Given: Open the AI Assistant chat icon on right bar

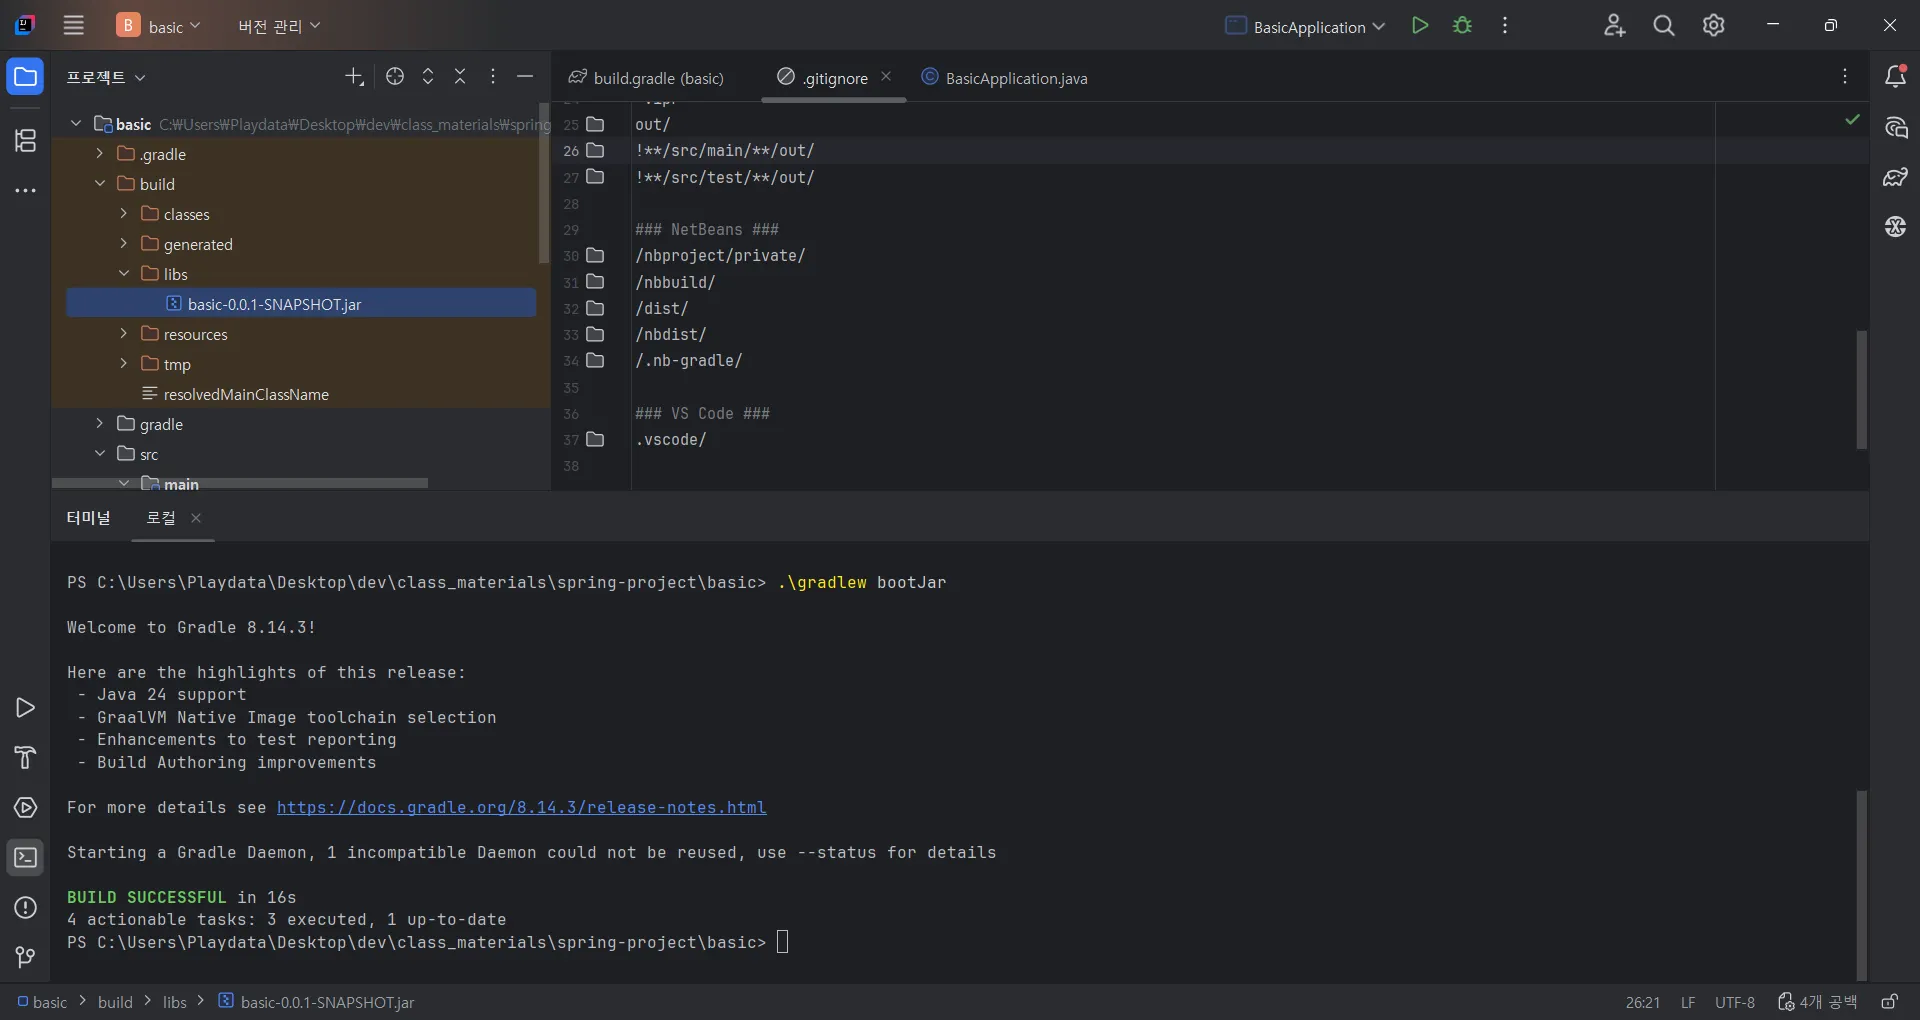Looking at the screenshot, I should point(1895,127).
